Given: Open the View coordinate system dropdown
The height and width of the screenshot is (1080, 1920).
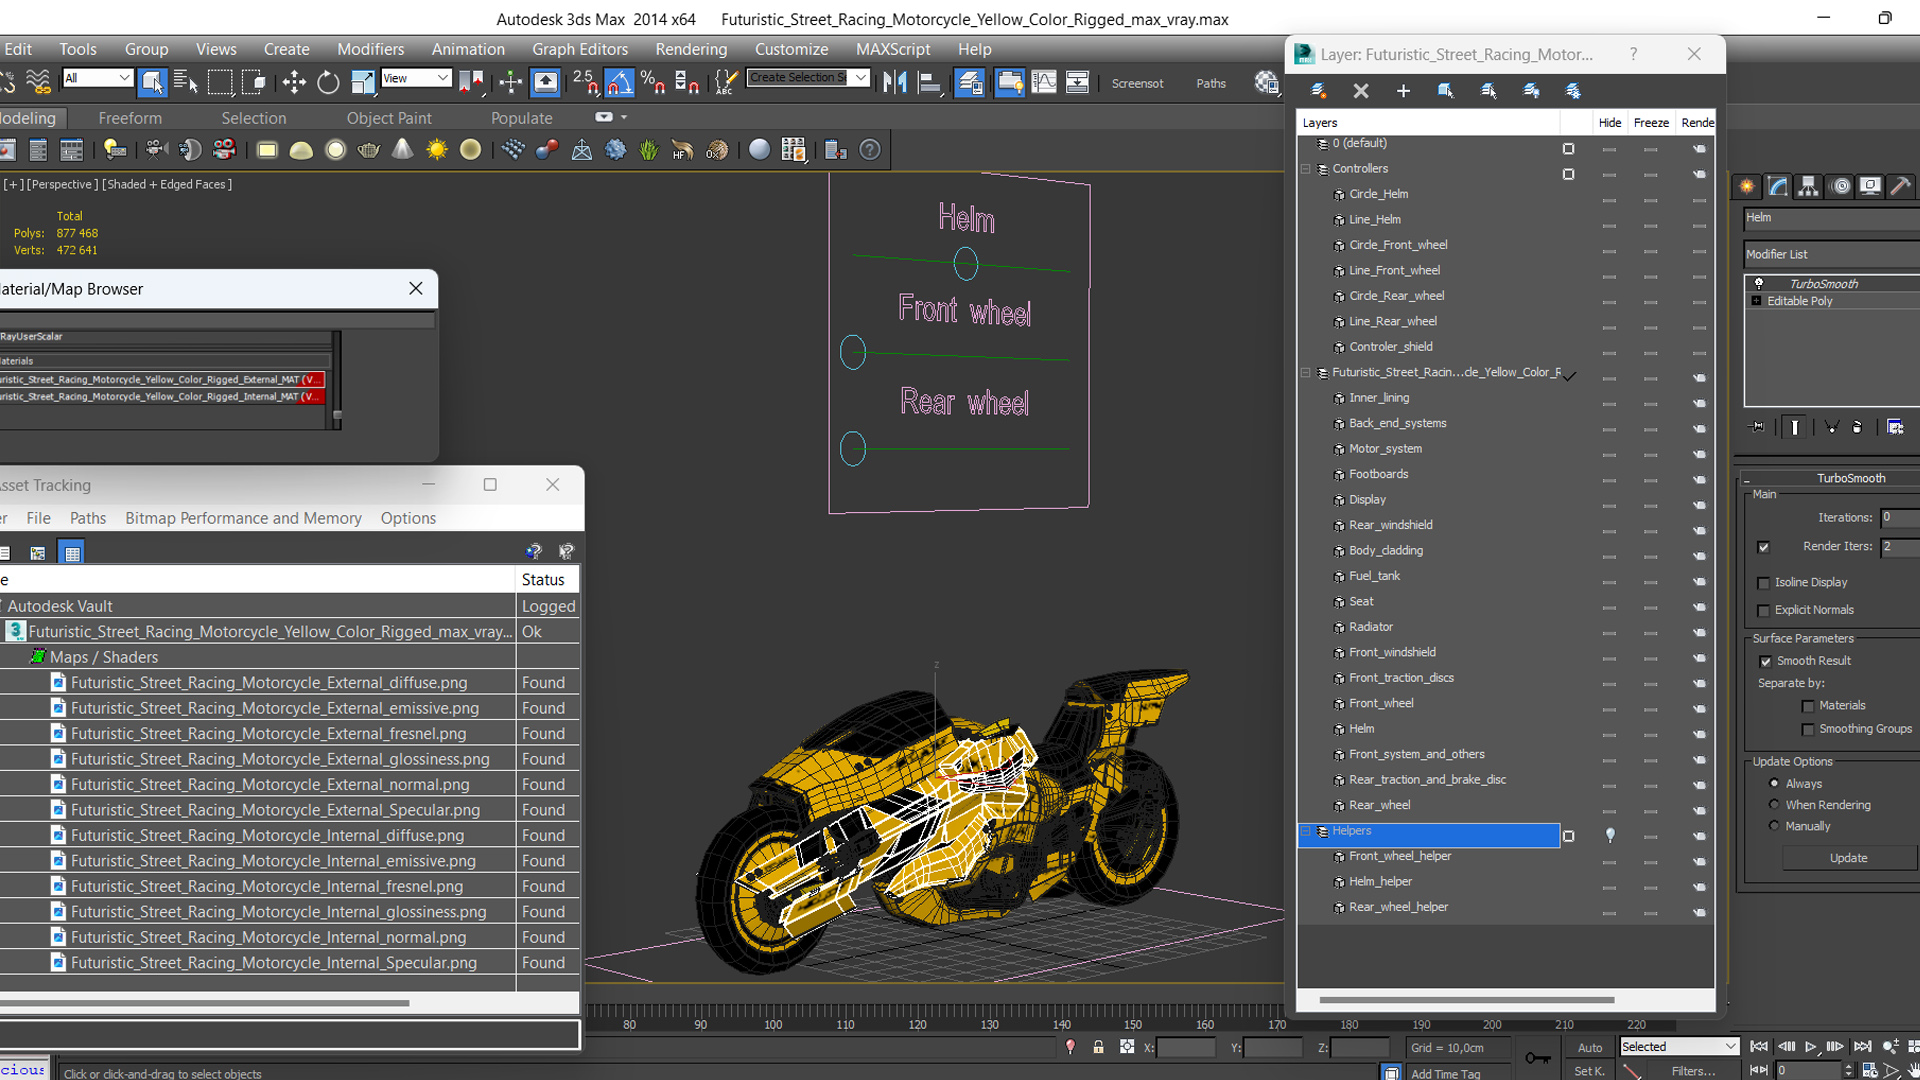Looking at the screenshot, I should tap(415, 78).
